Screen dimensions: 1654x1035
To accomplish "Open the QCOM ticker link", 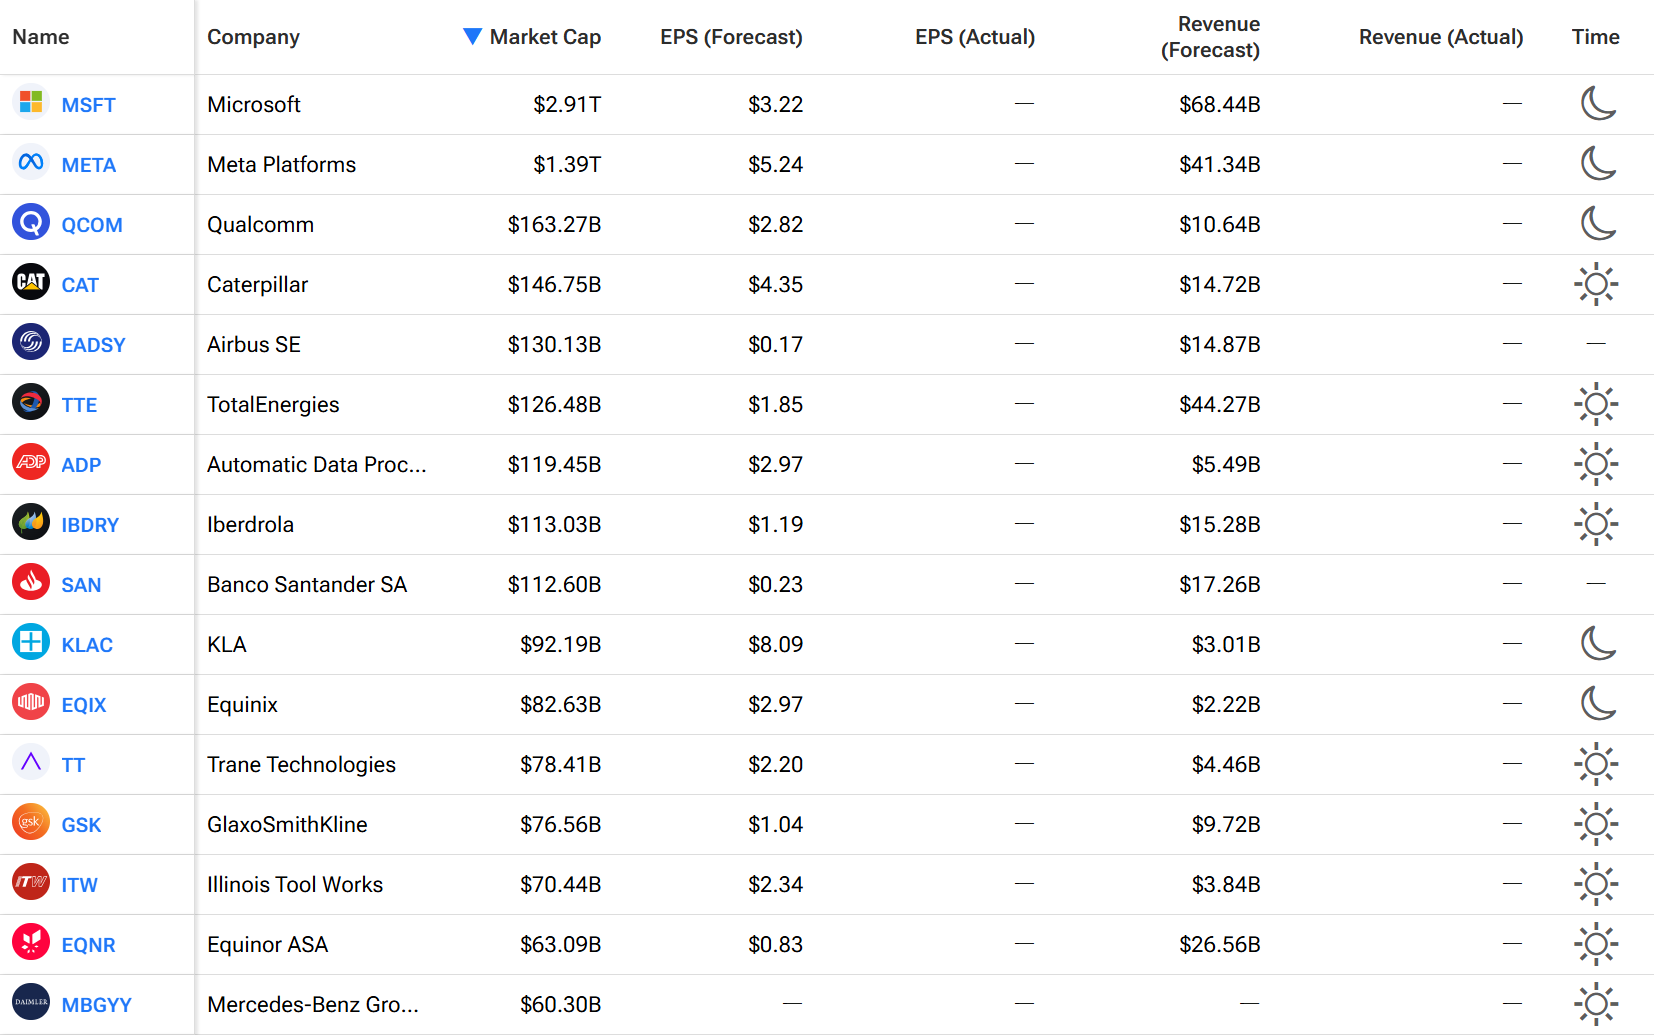I will (x=92, y=225).
